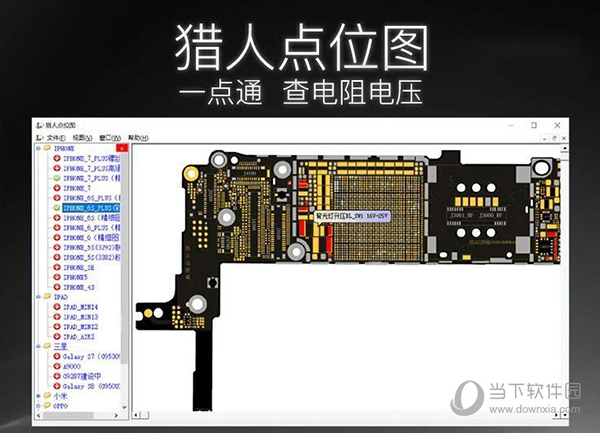Click the IPAD folder icon
Screen dimensions: 600x433
click(47, 297)
